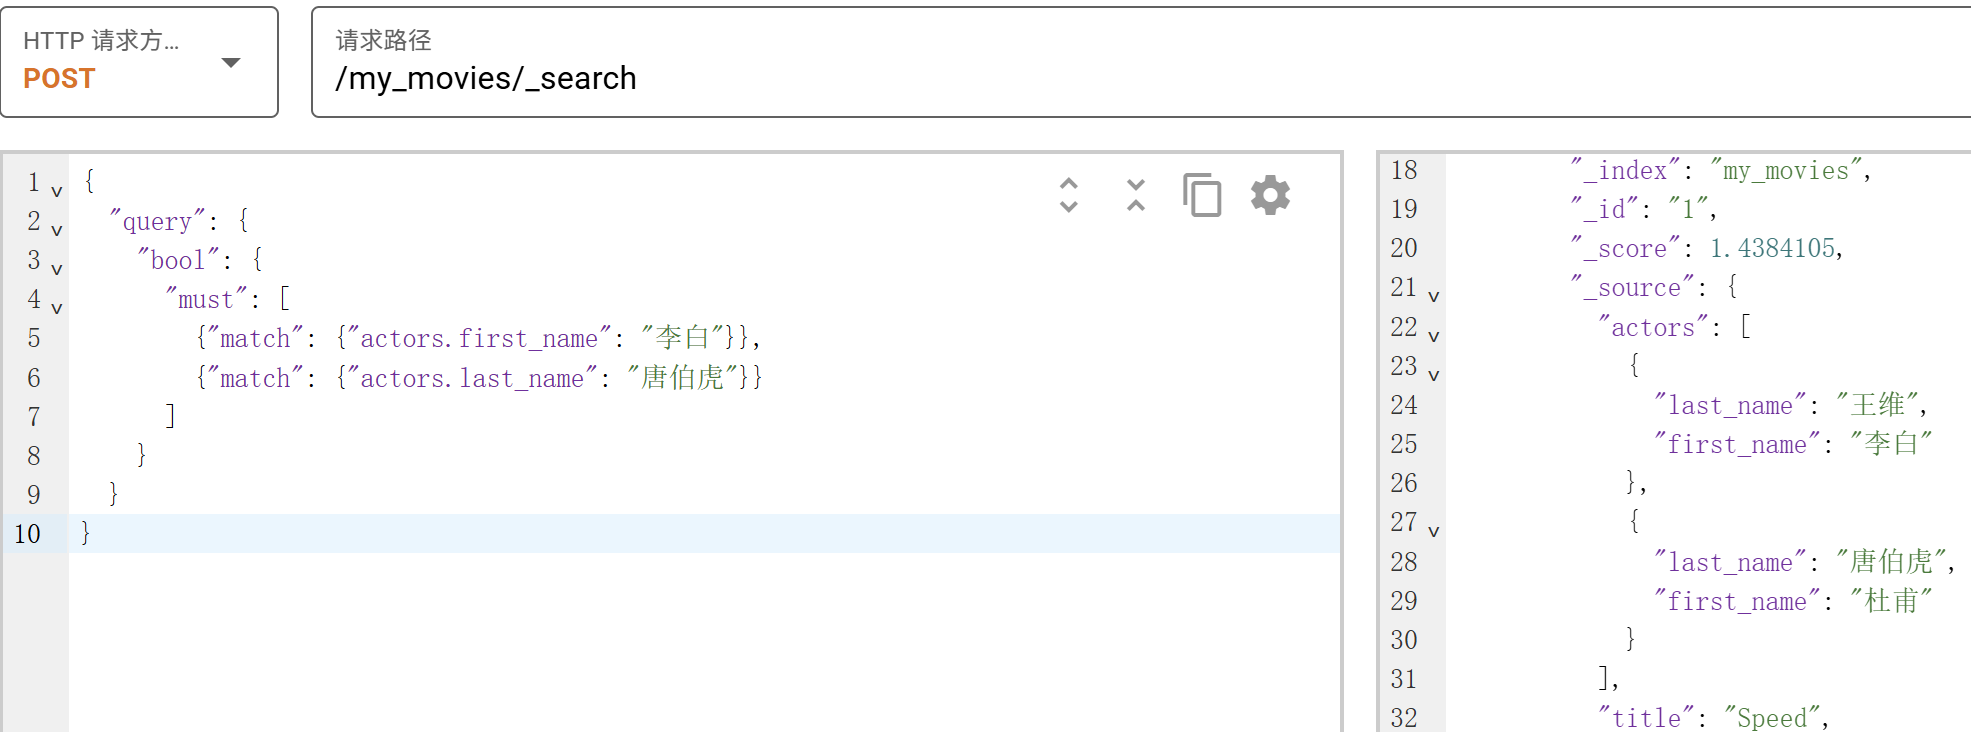The width and height of the screenshot is (1971, 732).
Task: Copy the request body with copy icon
Action: tap(1202, 195)
